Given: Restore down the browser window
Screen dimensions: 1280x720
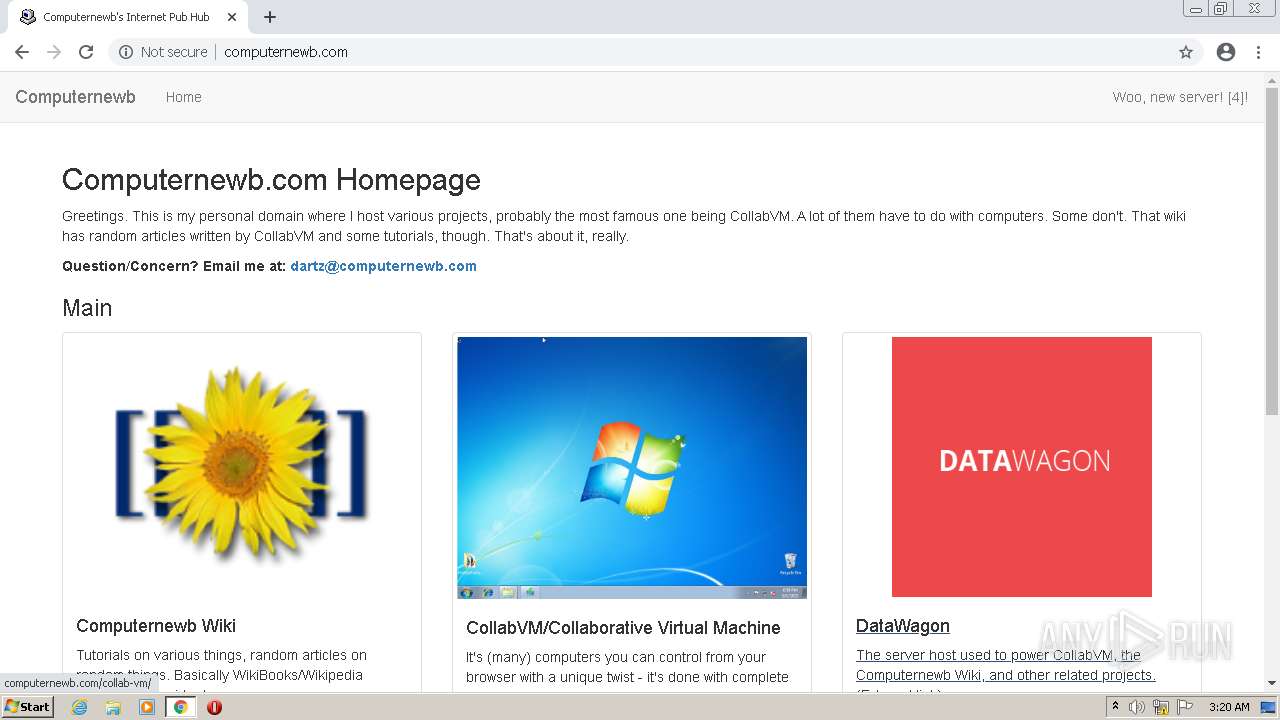Looking at the screenshot, I should point(1220,8).
